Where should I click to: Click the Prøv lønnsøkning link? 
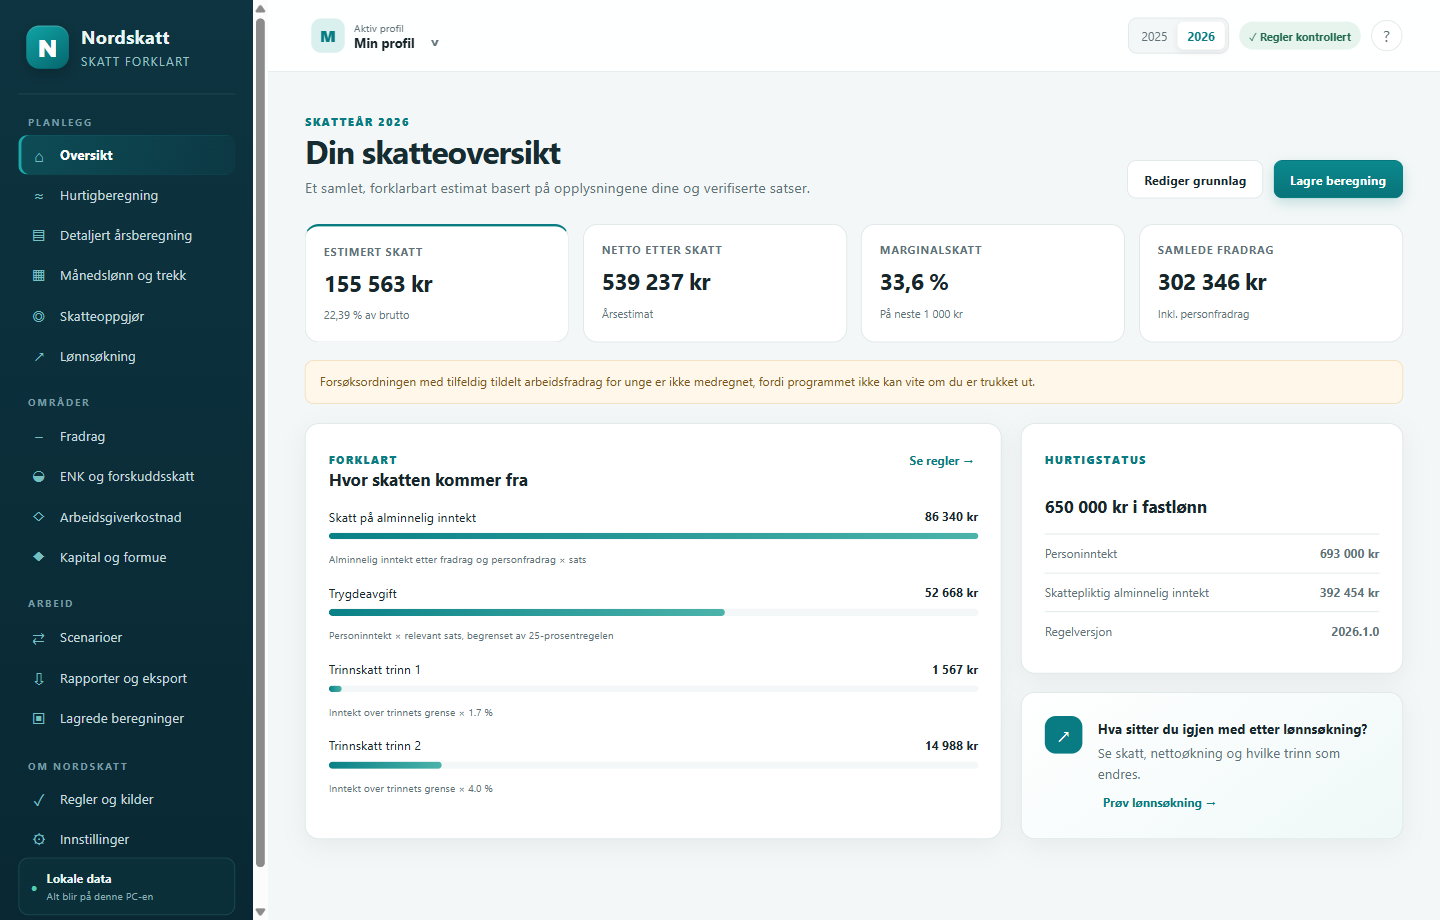point(1159,803)
